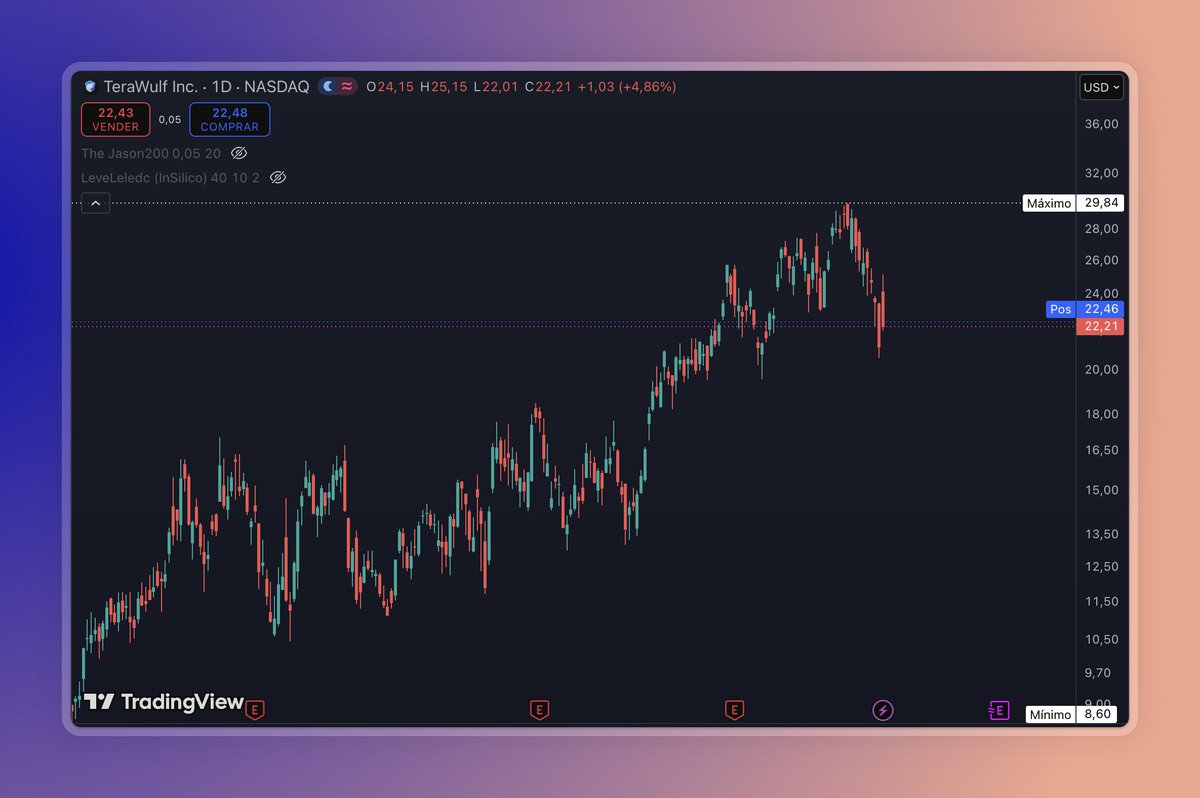
Task: Collapse the indicator legend with chevron
Action: 95,203
